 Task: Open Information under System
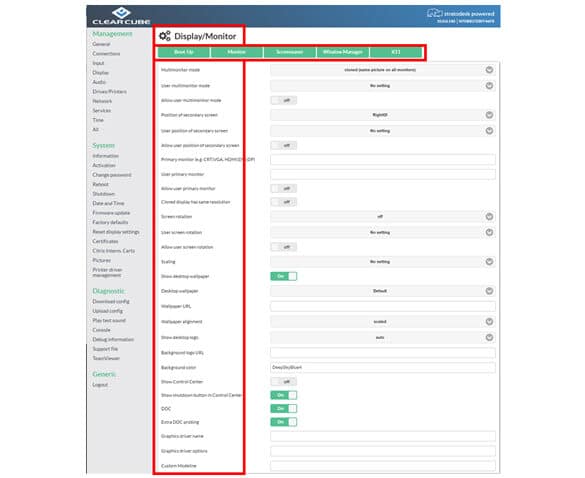tap(106, 156)
